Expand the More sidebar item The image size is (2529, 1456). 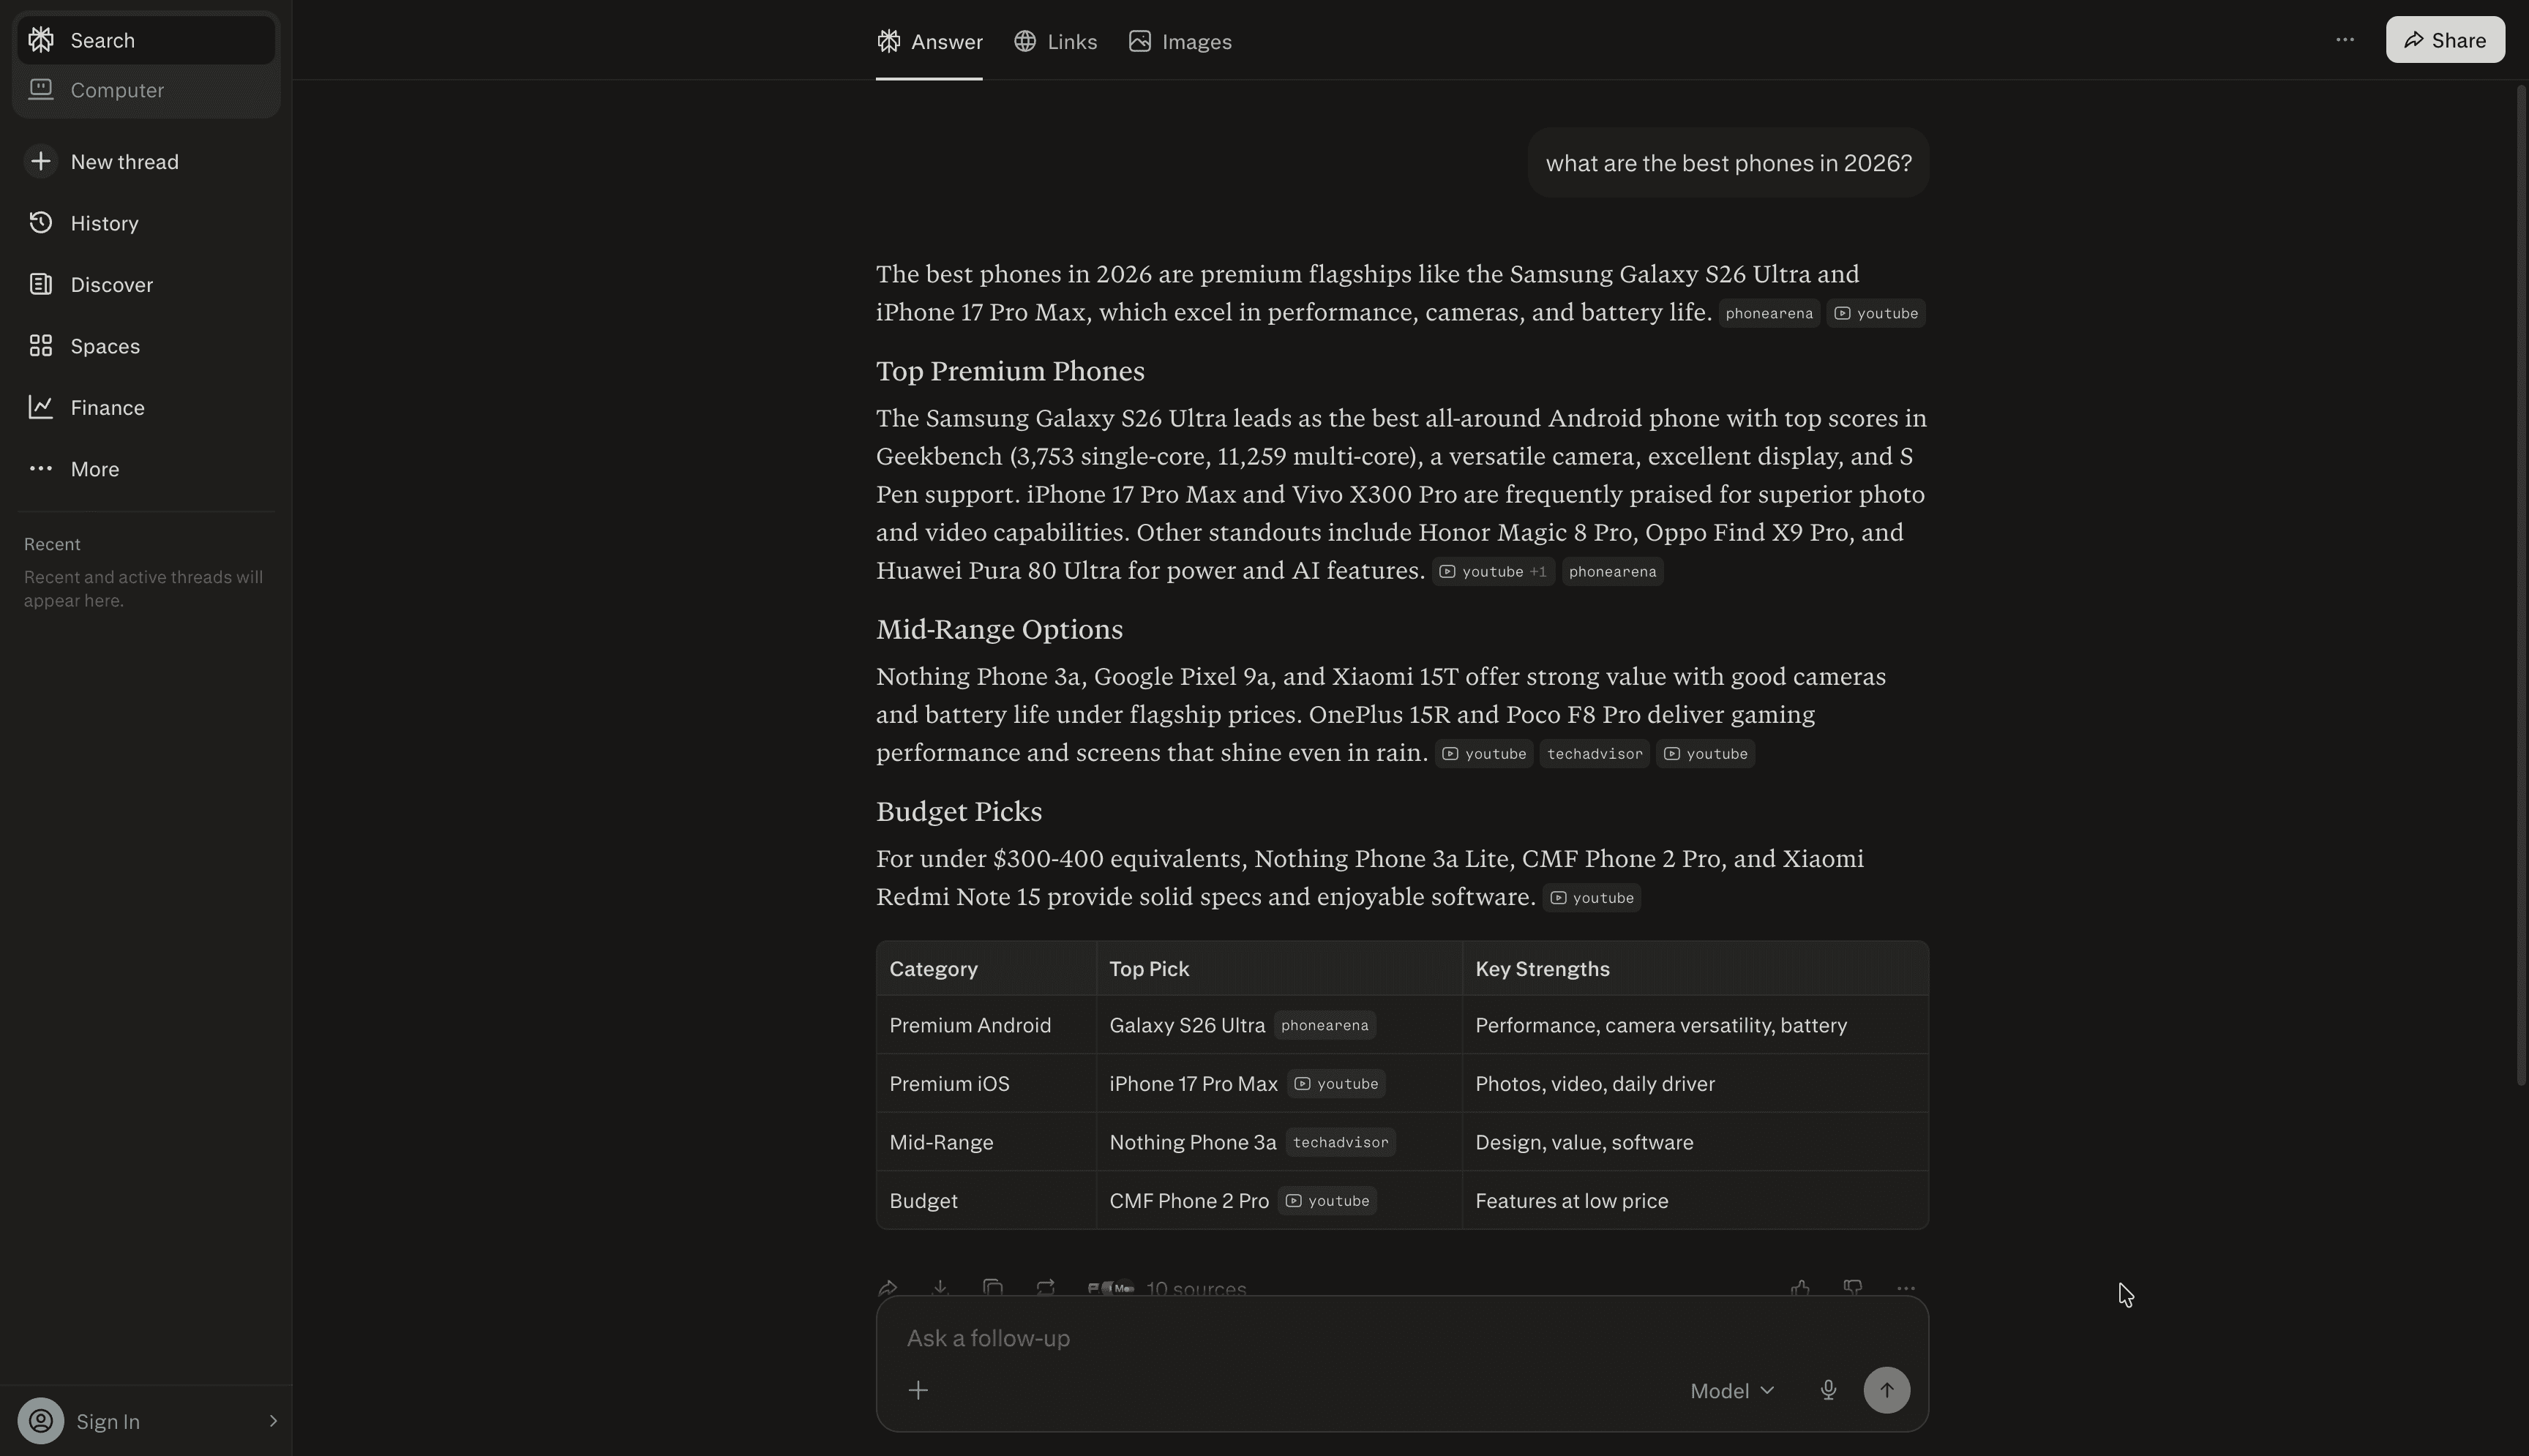click(94, 469)
